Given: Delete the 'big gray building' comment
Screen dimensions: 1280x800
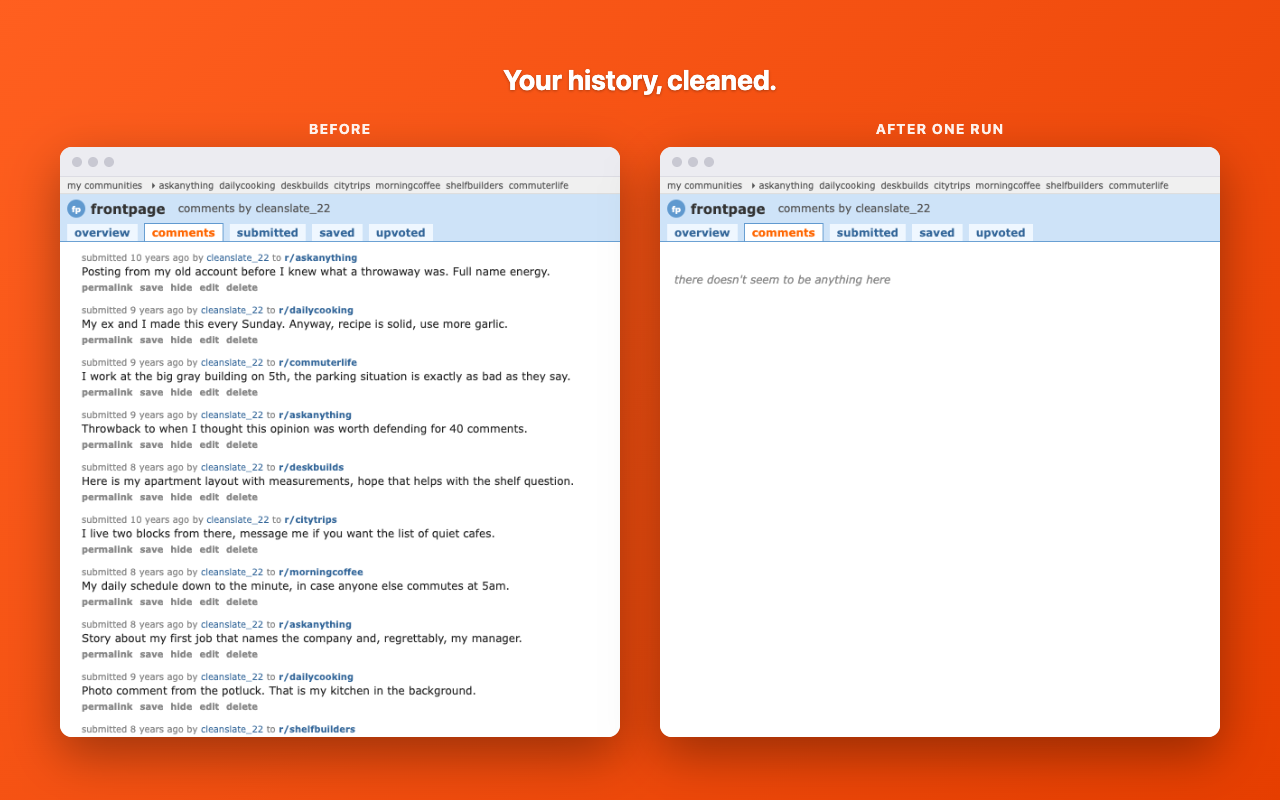Looking at the screenshot, I should (242, 393).
